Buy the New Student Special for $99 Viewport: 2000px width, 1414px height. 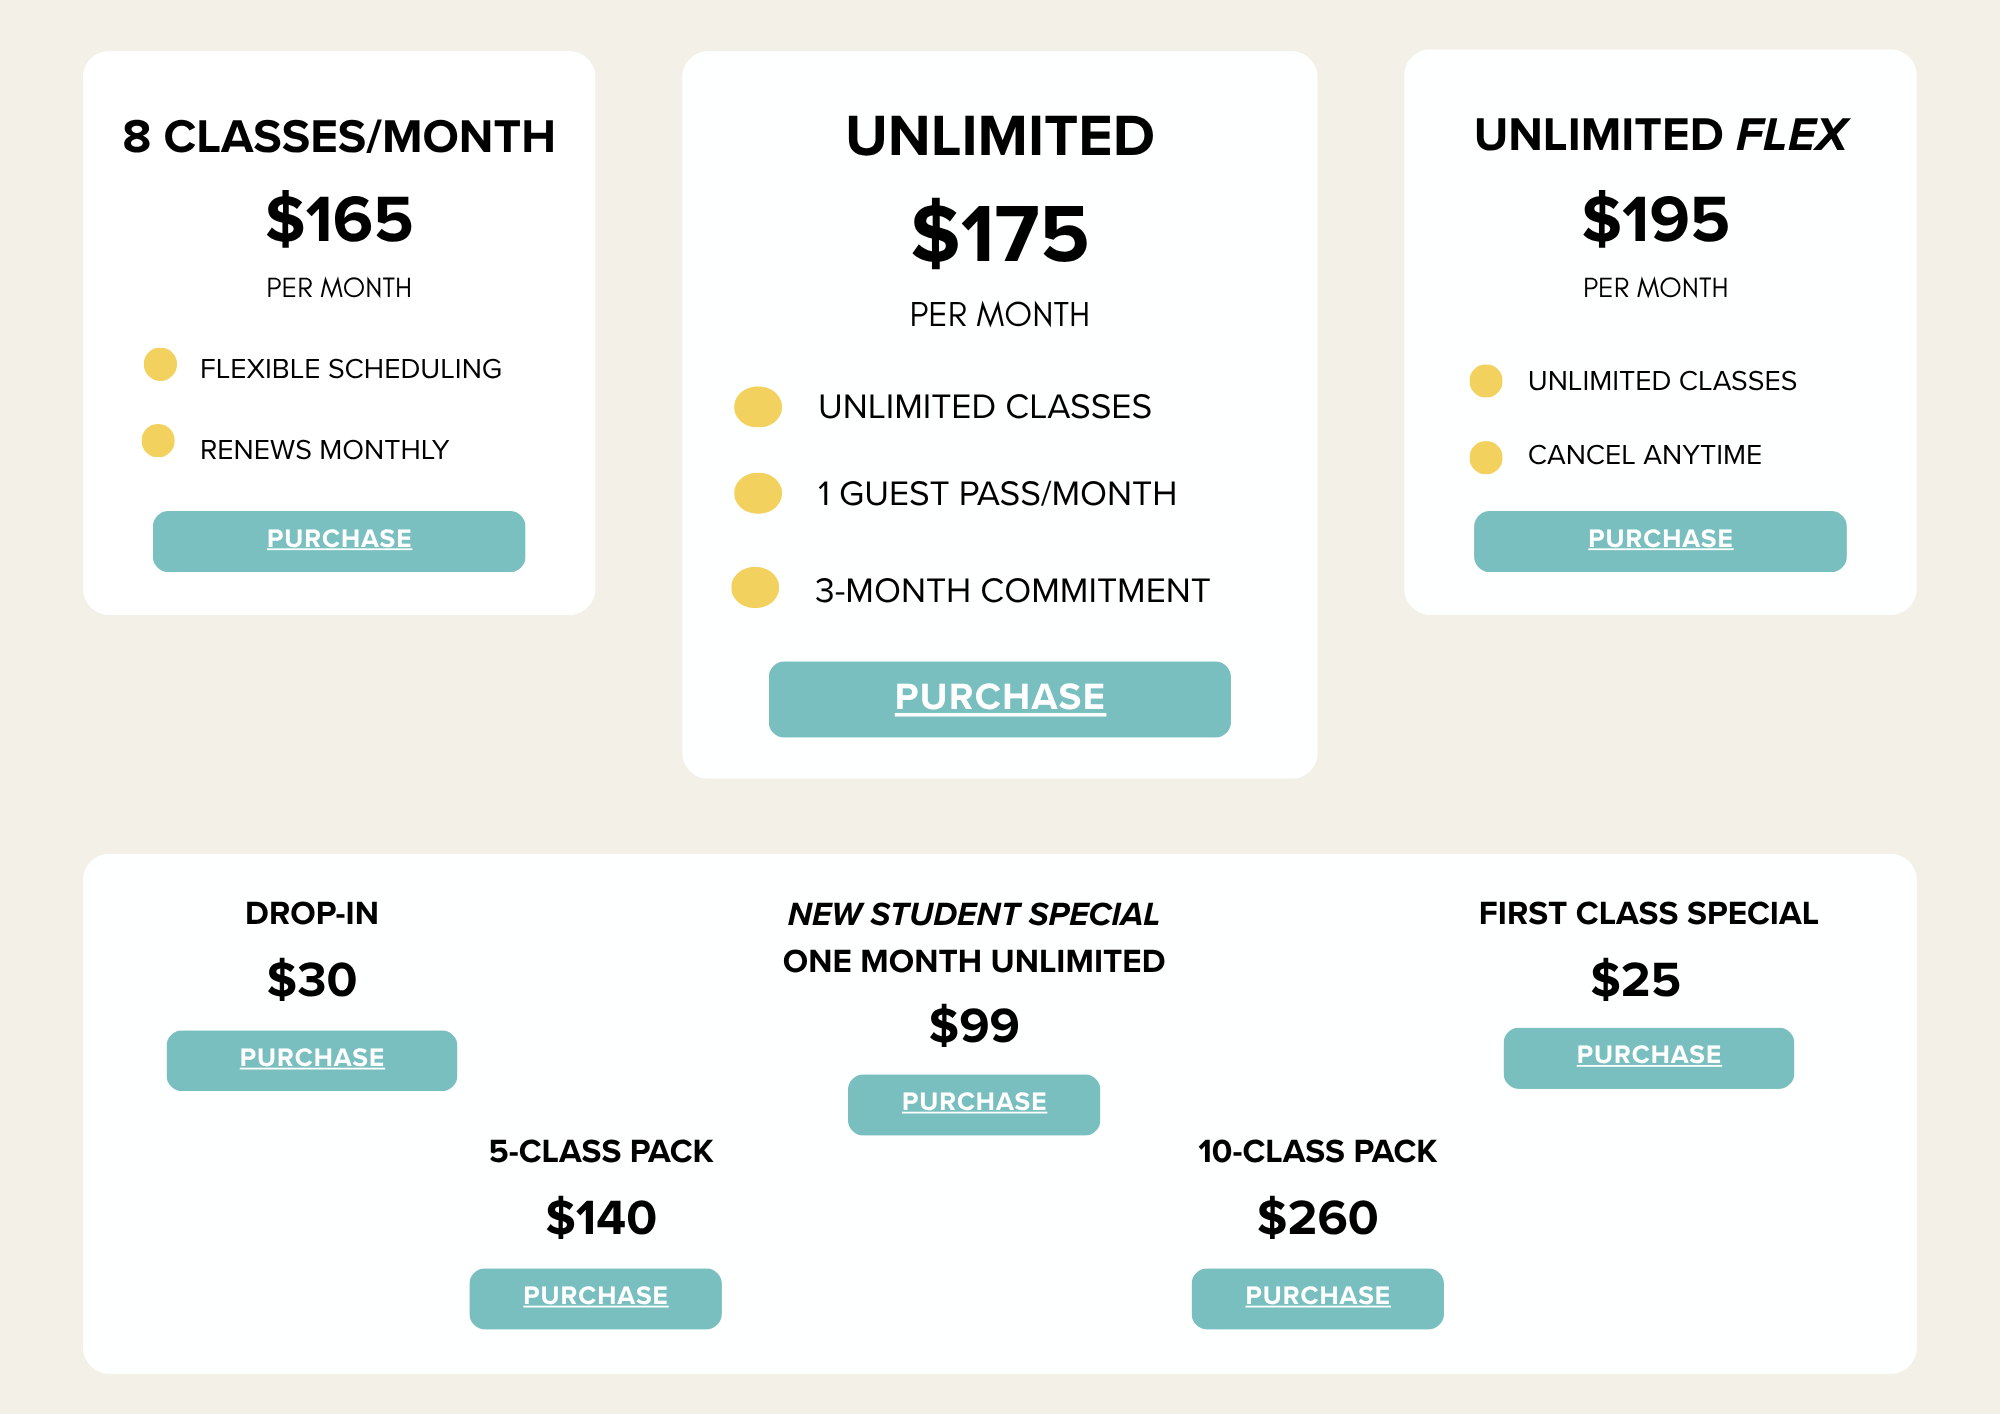point(974,1103)
